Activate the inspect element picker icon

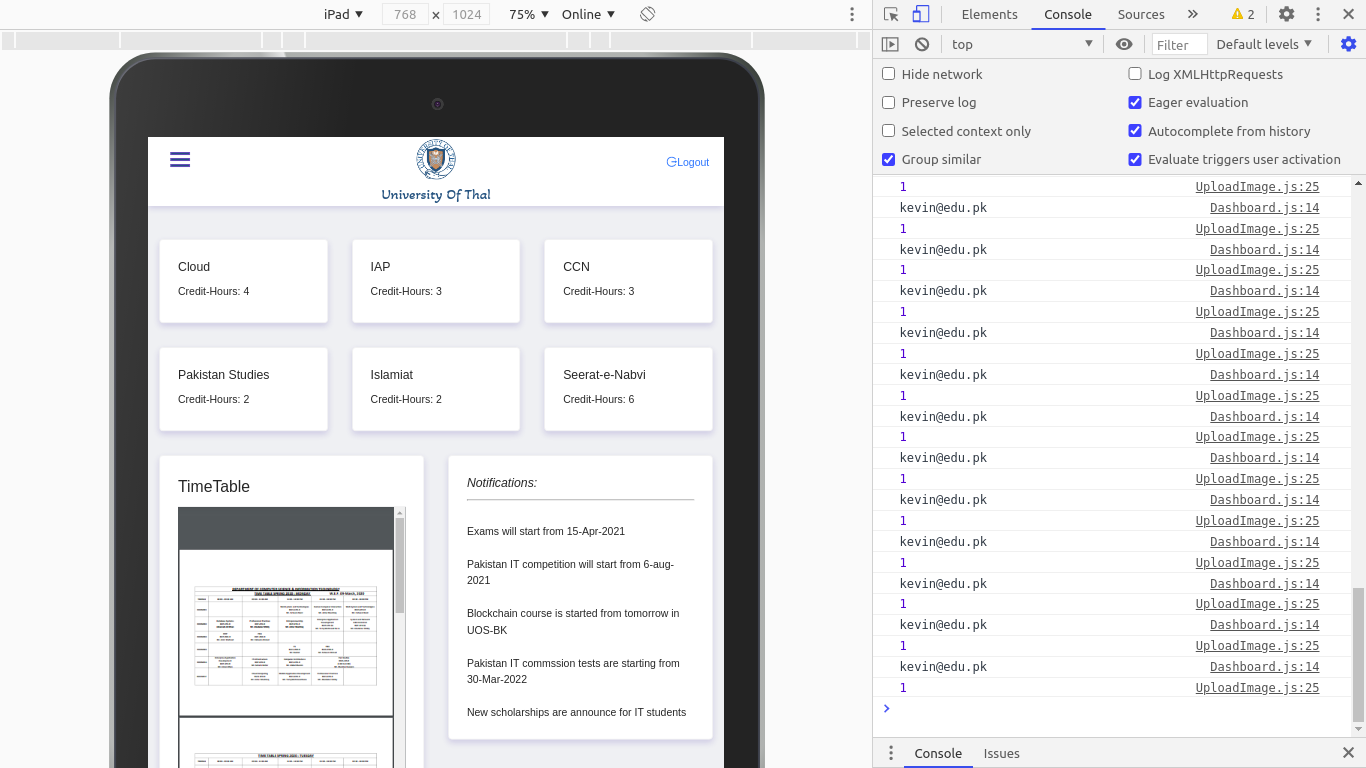click(x=891, y=14)
